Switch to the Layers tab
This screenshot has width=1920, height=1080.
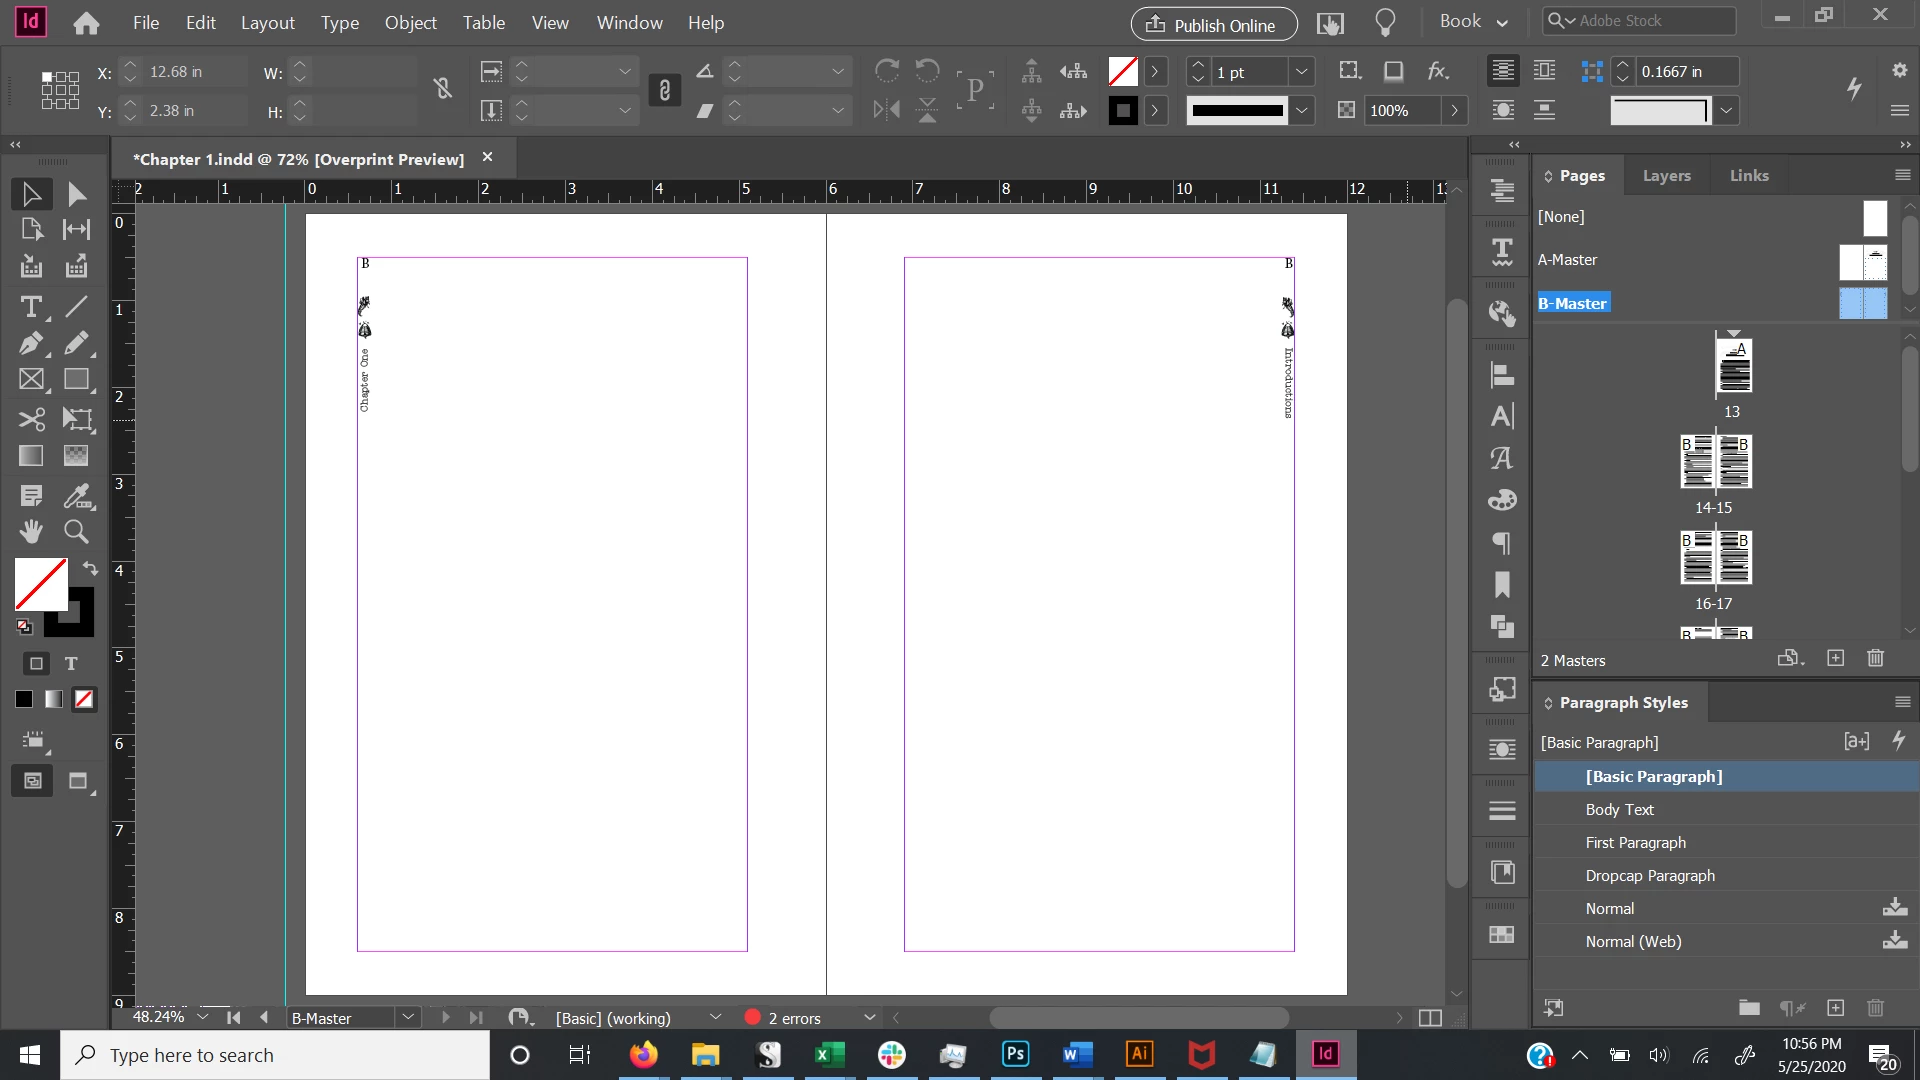(1666, 175)
